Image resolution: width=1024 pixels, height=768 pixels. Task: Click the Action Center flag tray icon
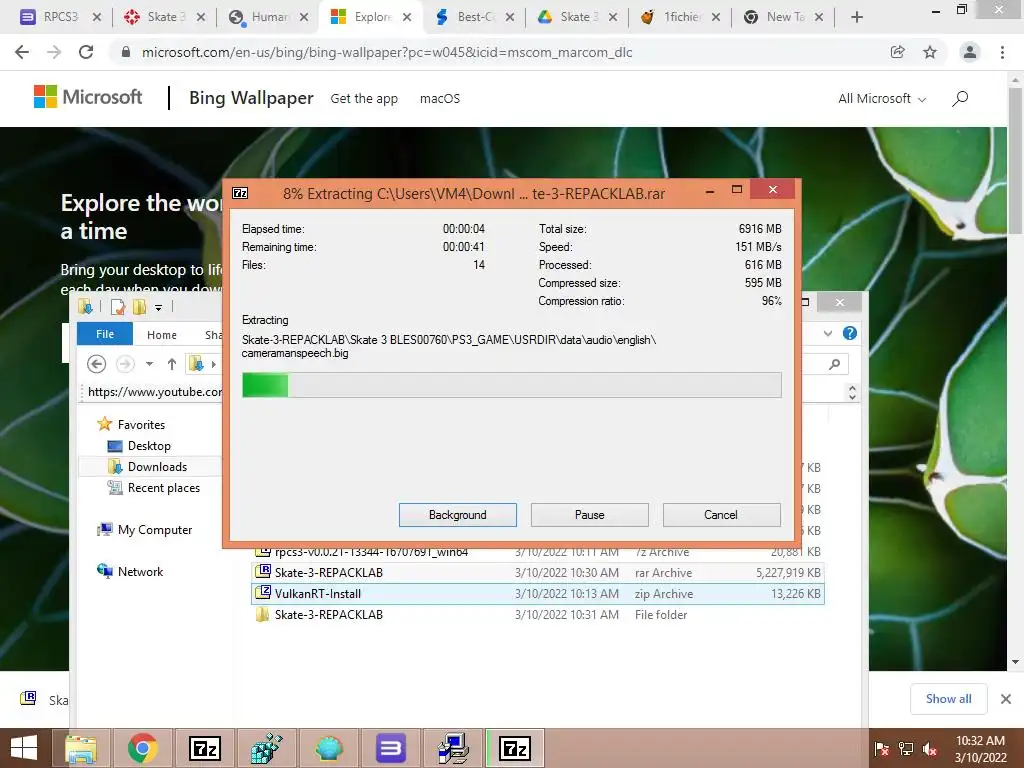[x=881, y=749]
